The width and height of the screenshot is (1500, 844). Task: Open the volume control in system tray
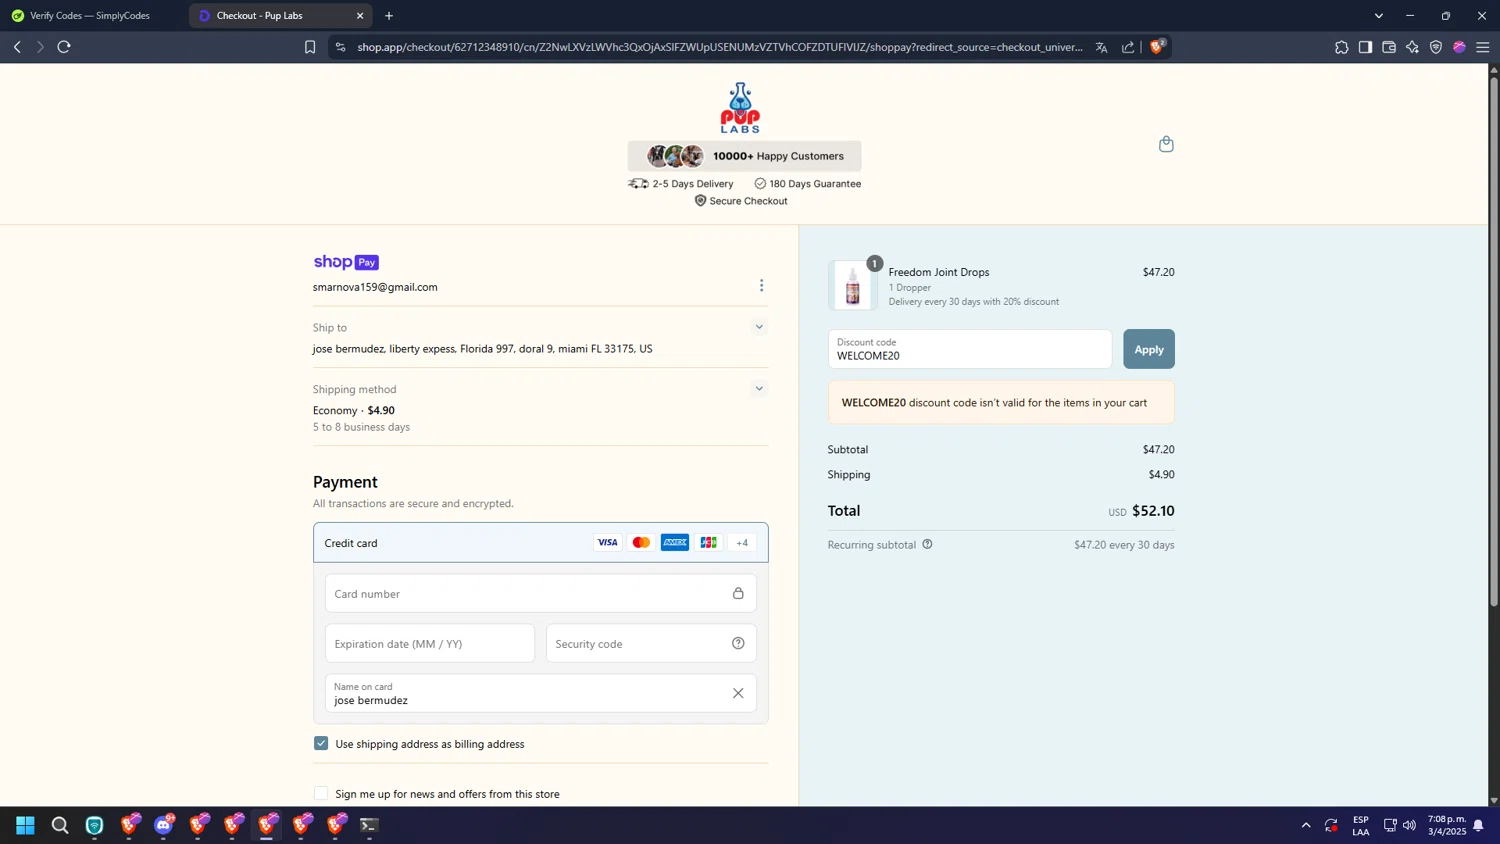(1409, 825)
